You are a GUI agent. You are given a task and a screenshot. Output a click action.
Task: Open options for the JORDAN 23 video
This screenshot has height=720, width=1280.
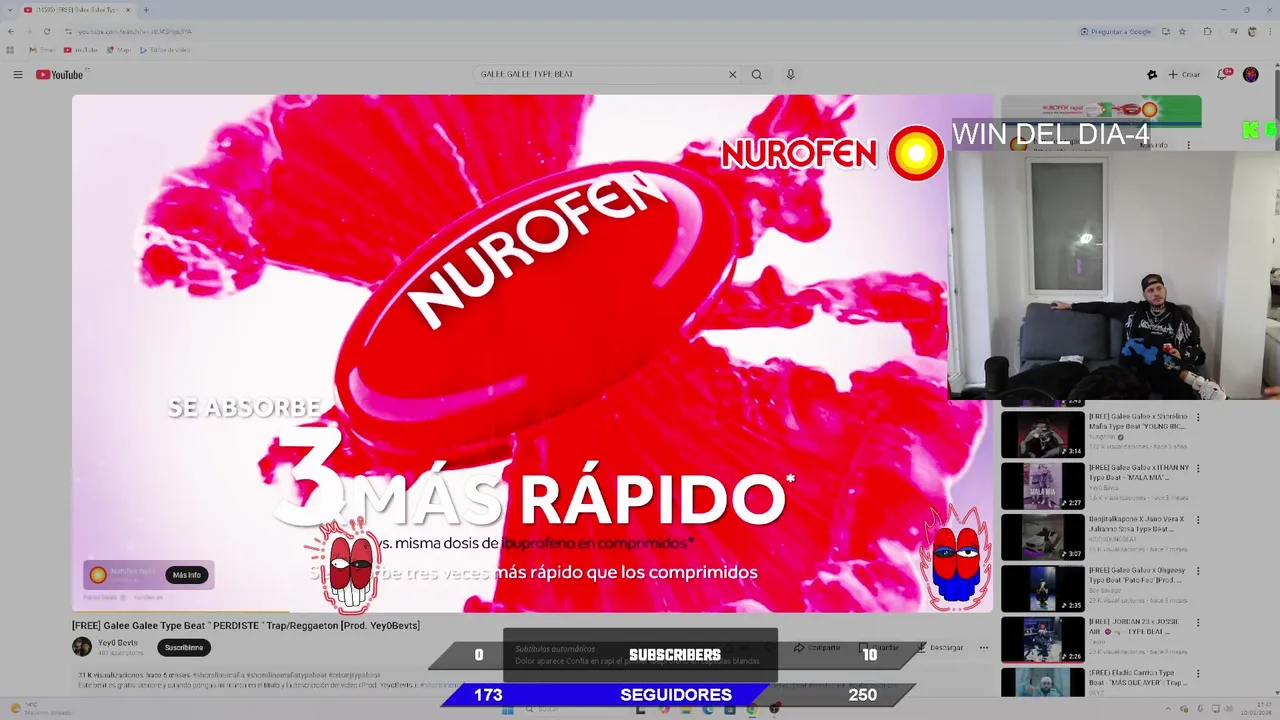coord(1198,623)
